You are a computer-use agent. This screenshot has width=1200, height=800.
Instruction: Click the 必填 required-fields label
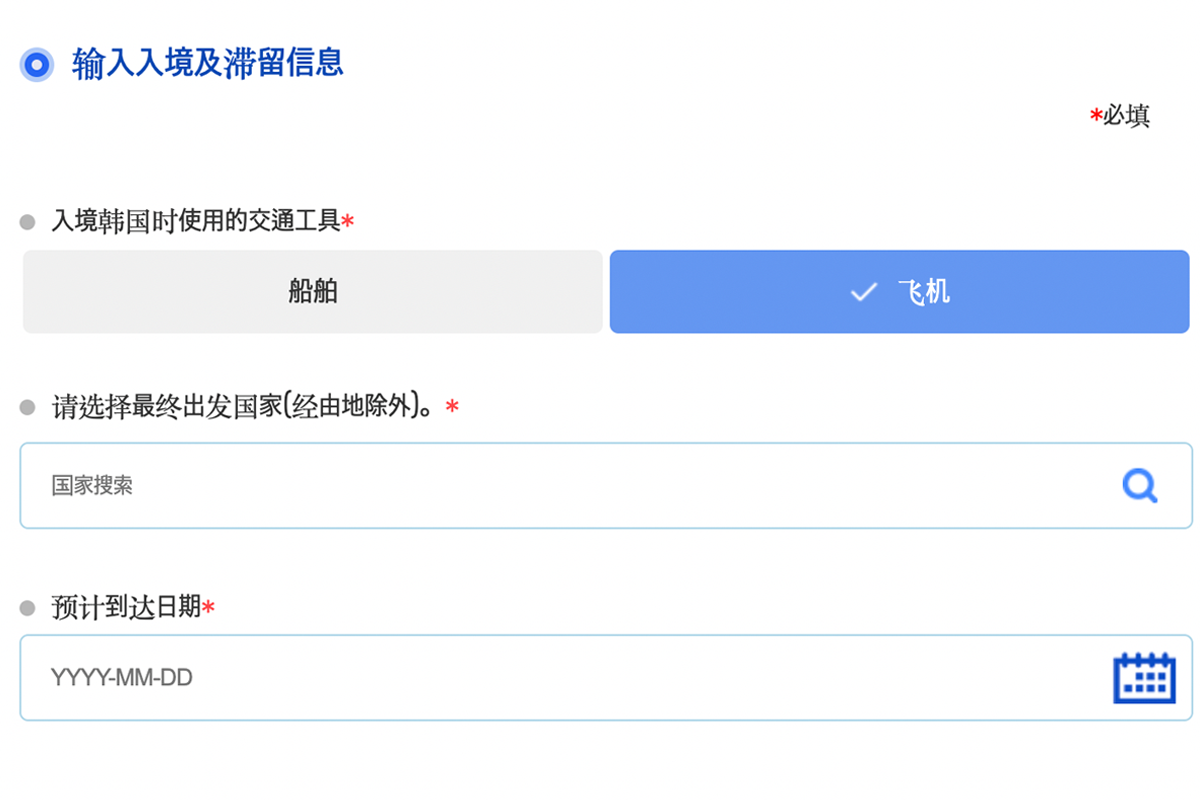(1120, 115)
